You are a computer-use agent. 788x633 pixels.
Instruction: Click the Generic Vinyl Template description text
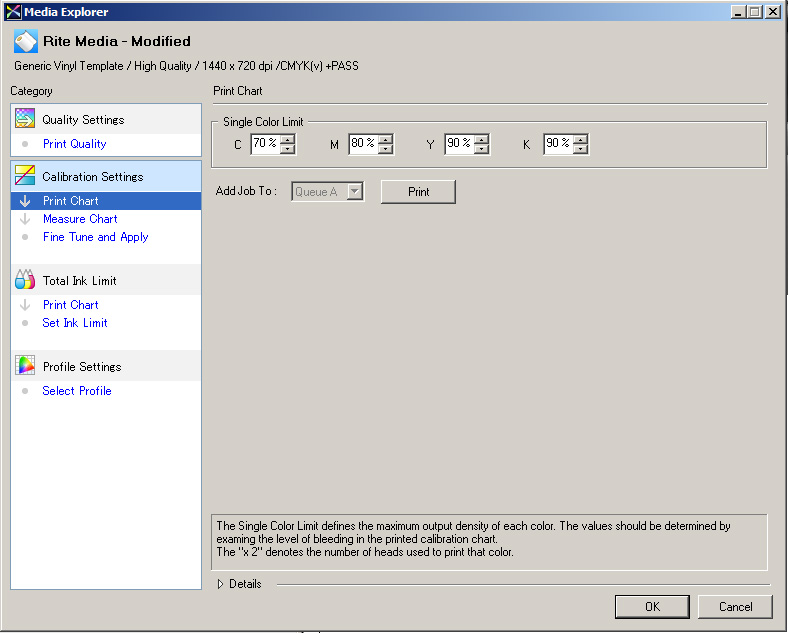(x=186, y=66)
